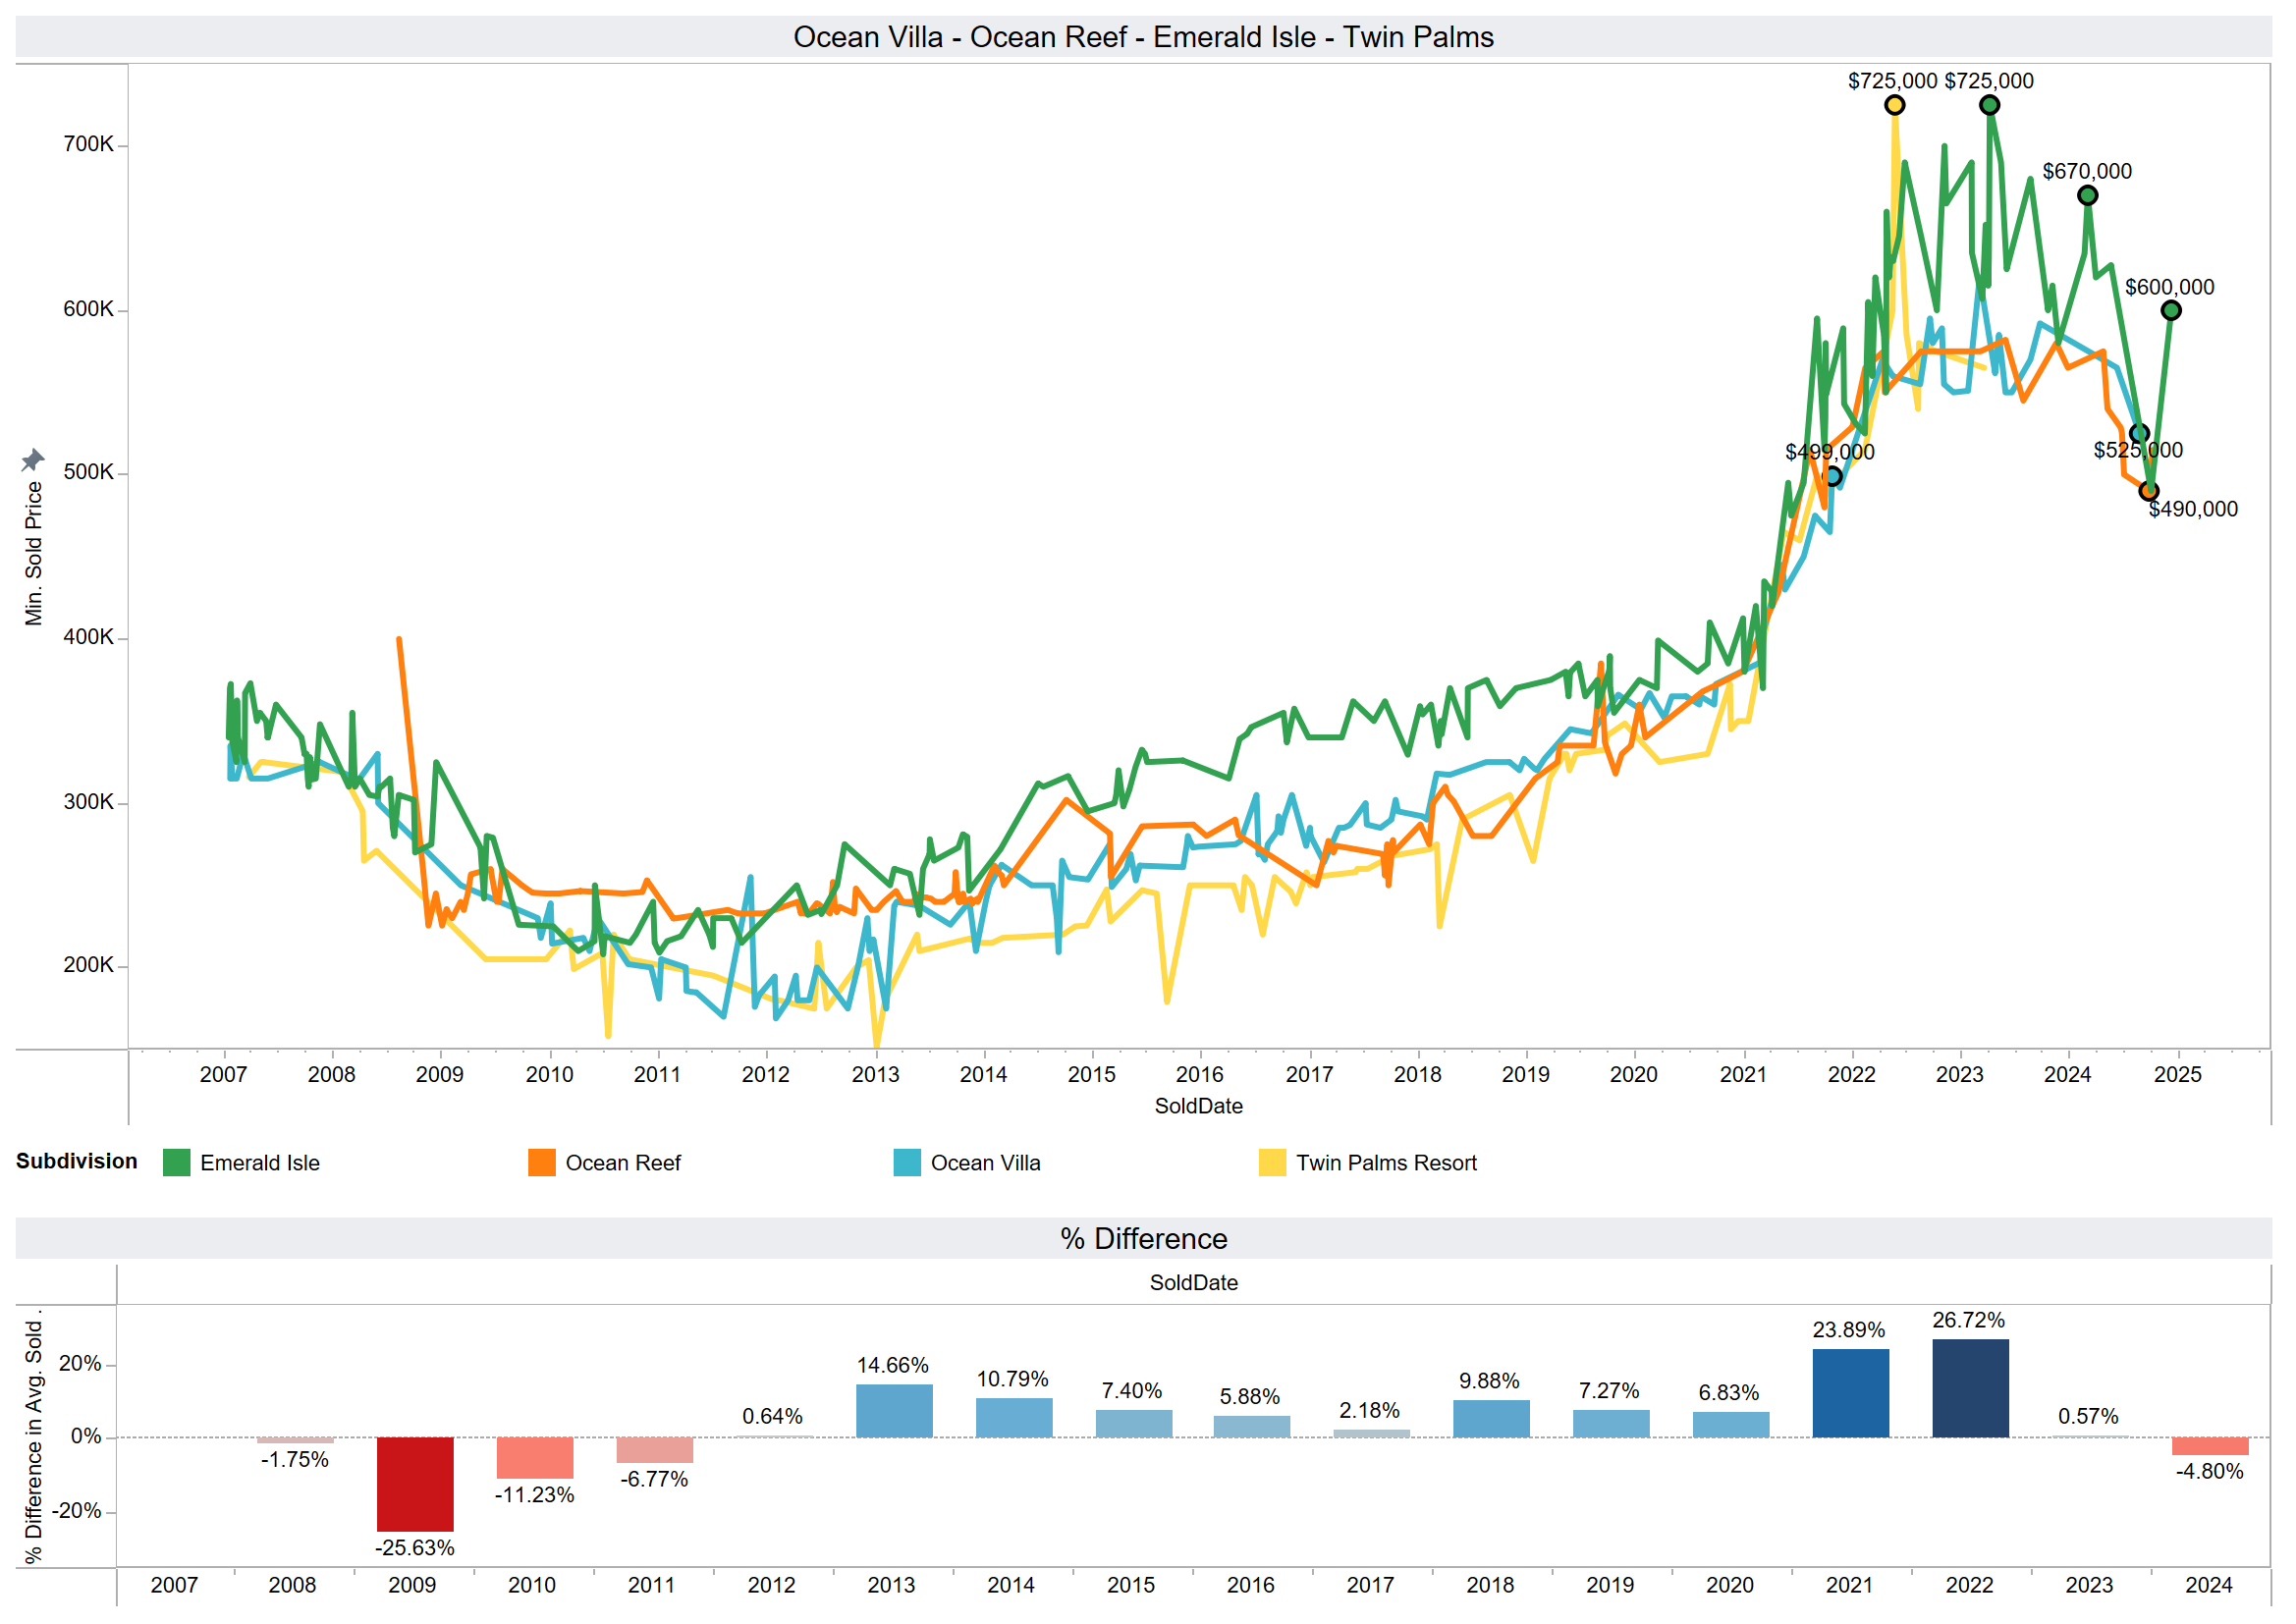Screen dimensions: 2296x1624
Task: Select the $525,000 data point marker
Action: (x=2140, y=434)
